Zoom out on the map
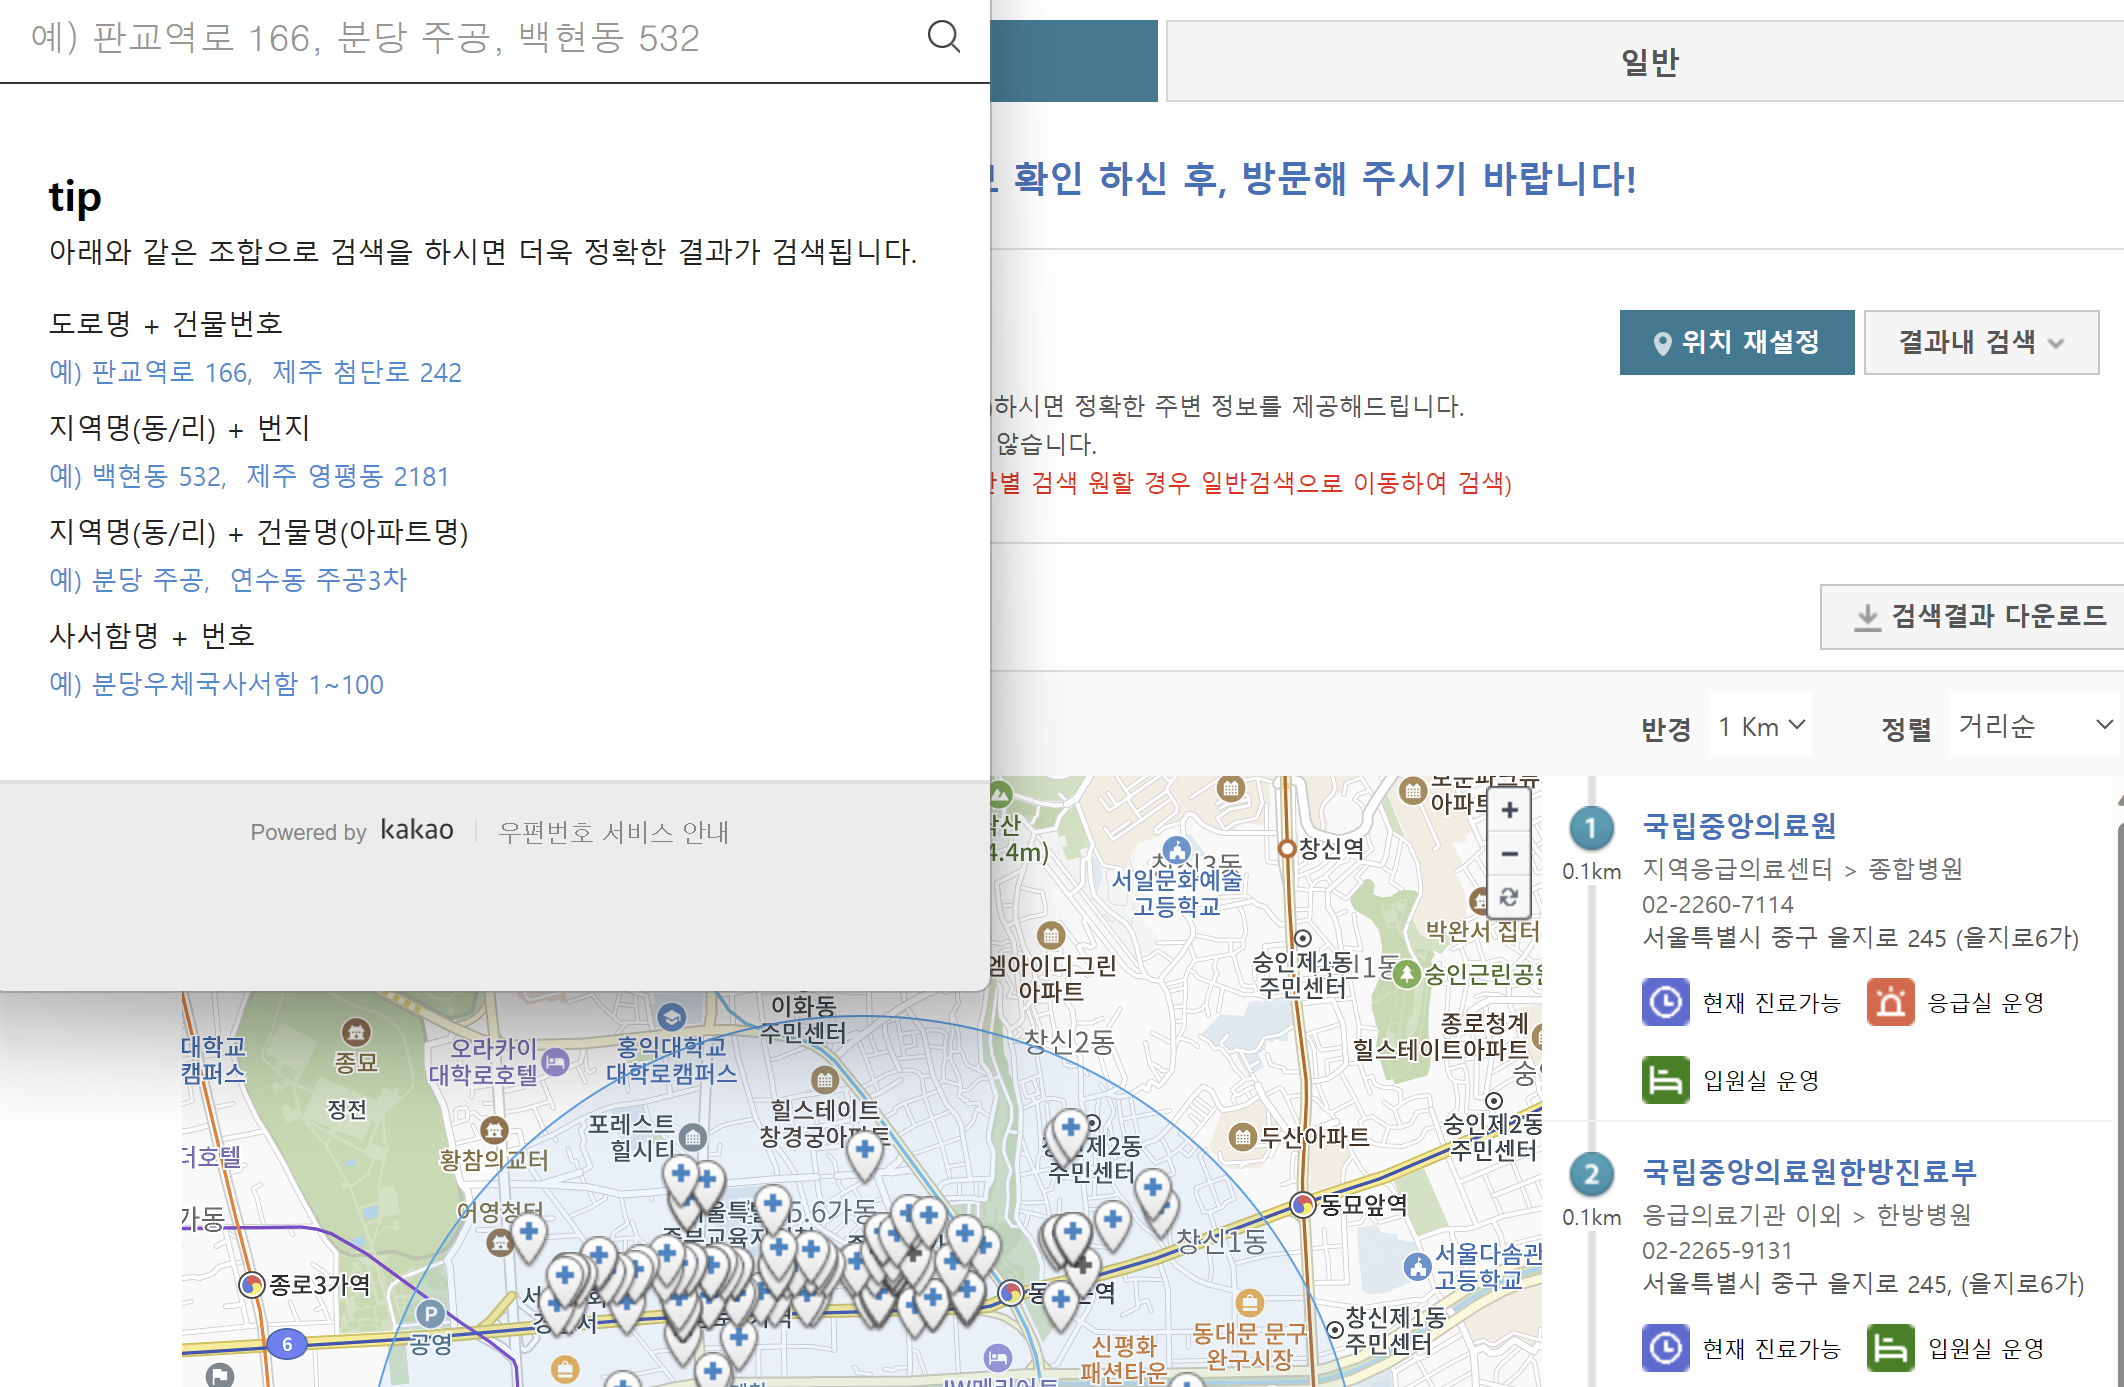 point(1508,854)
